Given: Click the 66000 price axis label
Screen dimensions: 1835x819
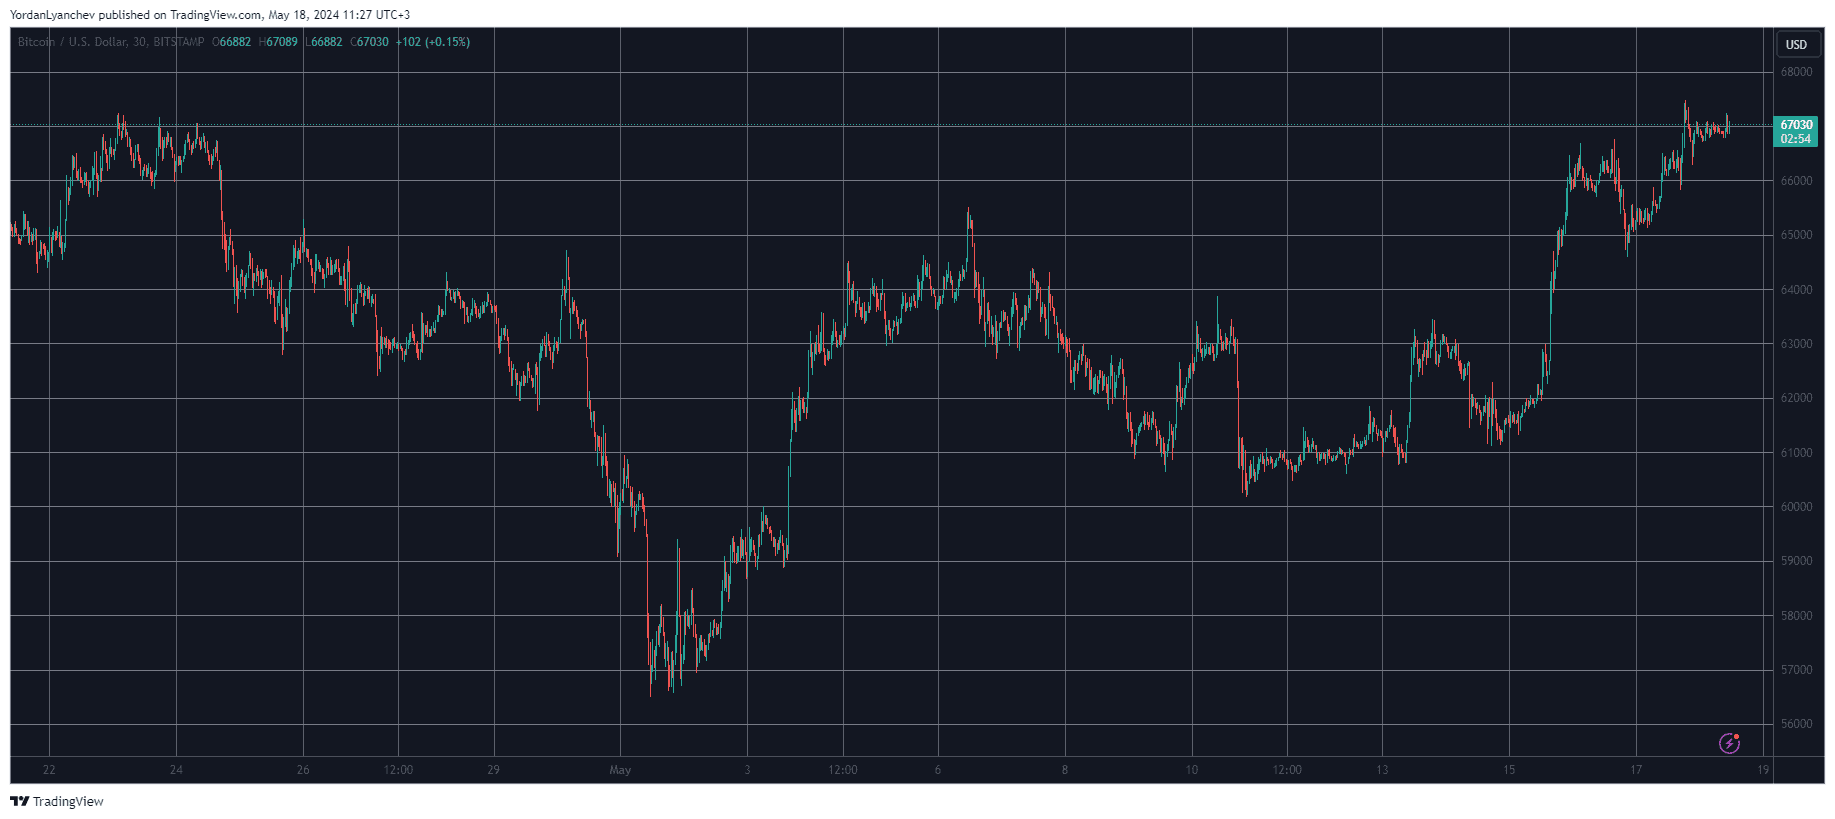Looking at the screenshot, I should point(1796,181).
